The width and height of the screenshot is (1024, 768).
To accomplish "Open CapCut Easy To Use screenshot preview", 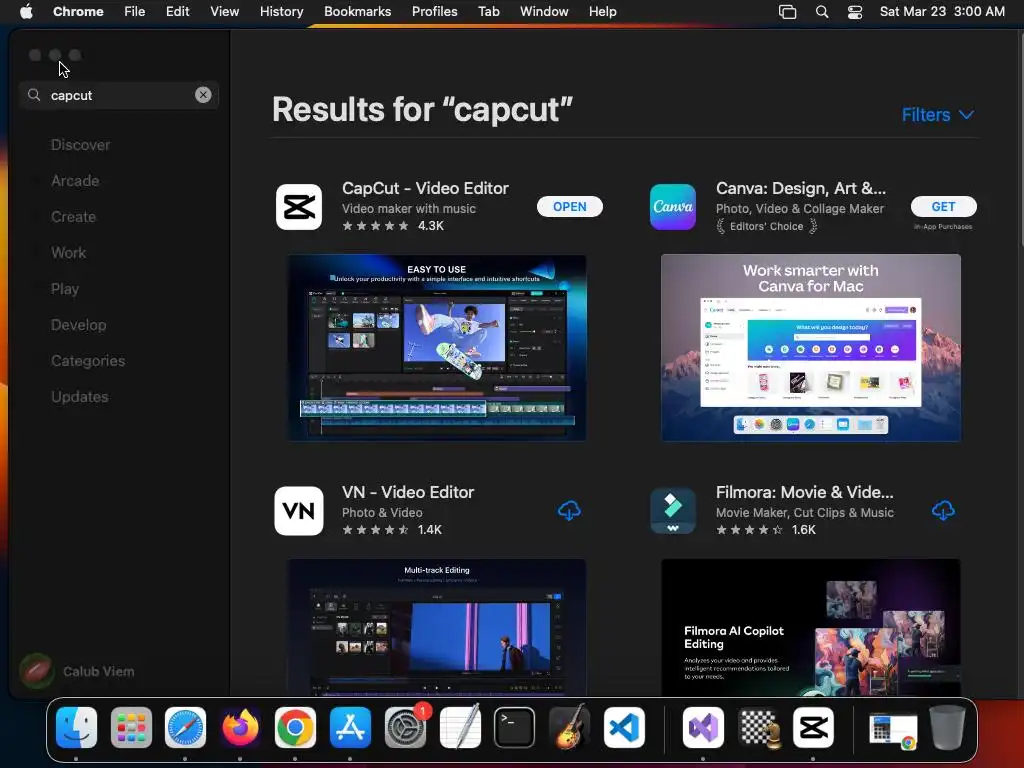I will (437, 348).
